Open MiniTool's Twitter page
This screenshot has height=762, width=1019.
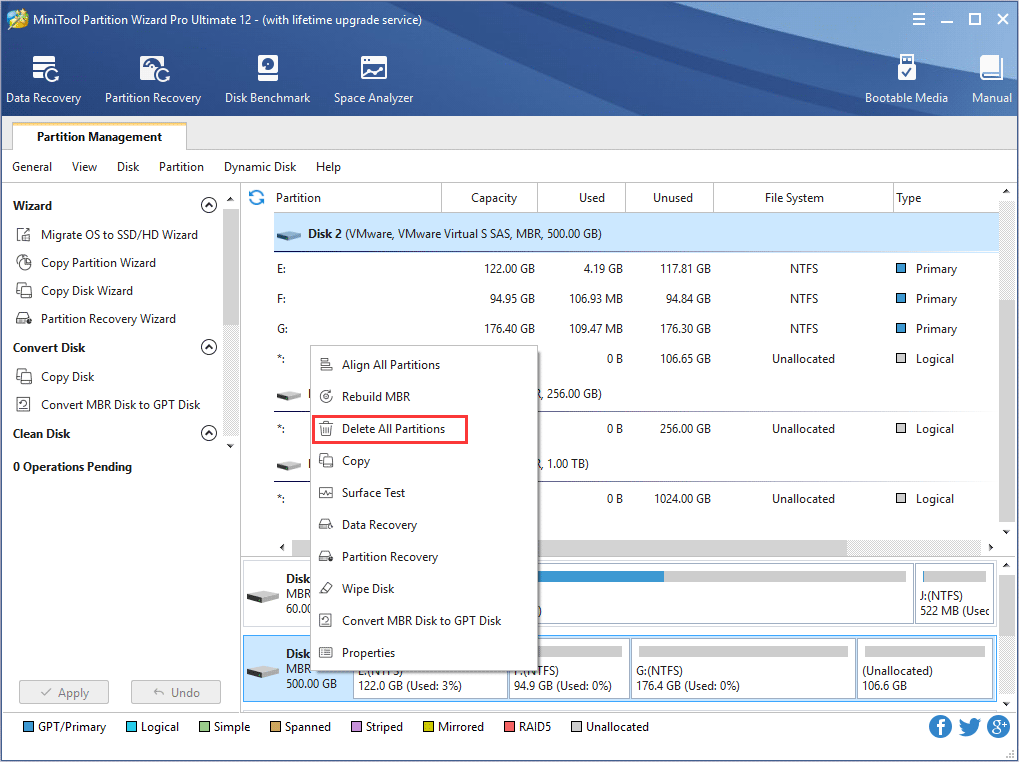[968, 726]
